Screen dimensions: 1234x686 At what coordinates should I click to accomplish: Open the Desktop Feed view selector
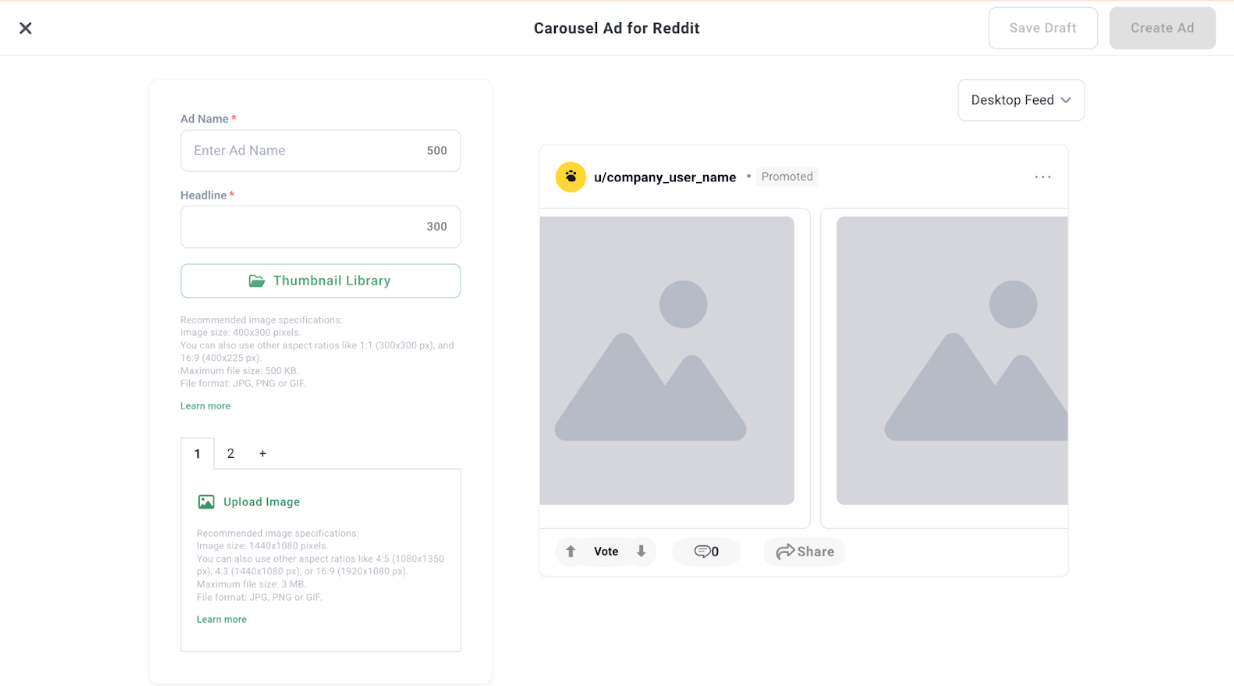1020,100
